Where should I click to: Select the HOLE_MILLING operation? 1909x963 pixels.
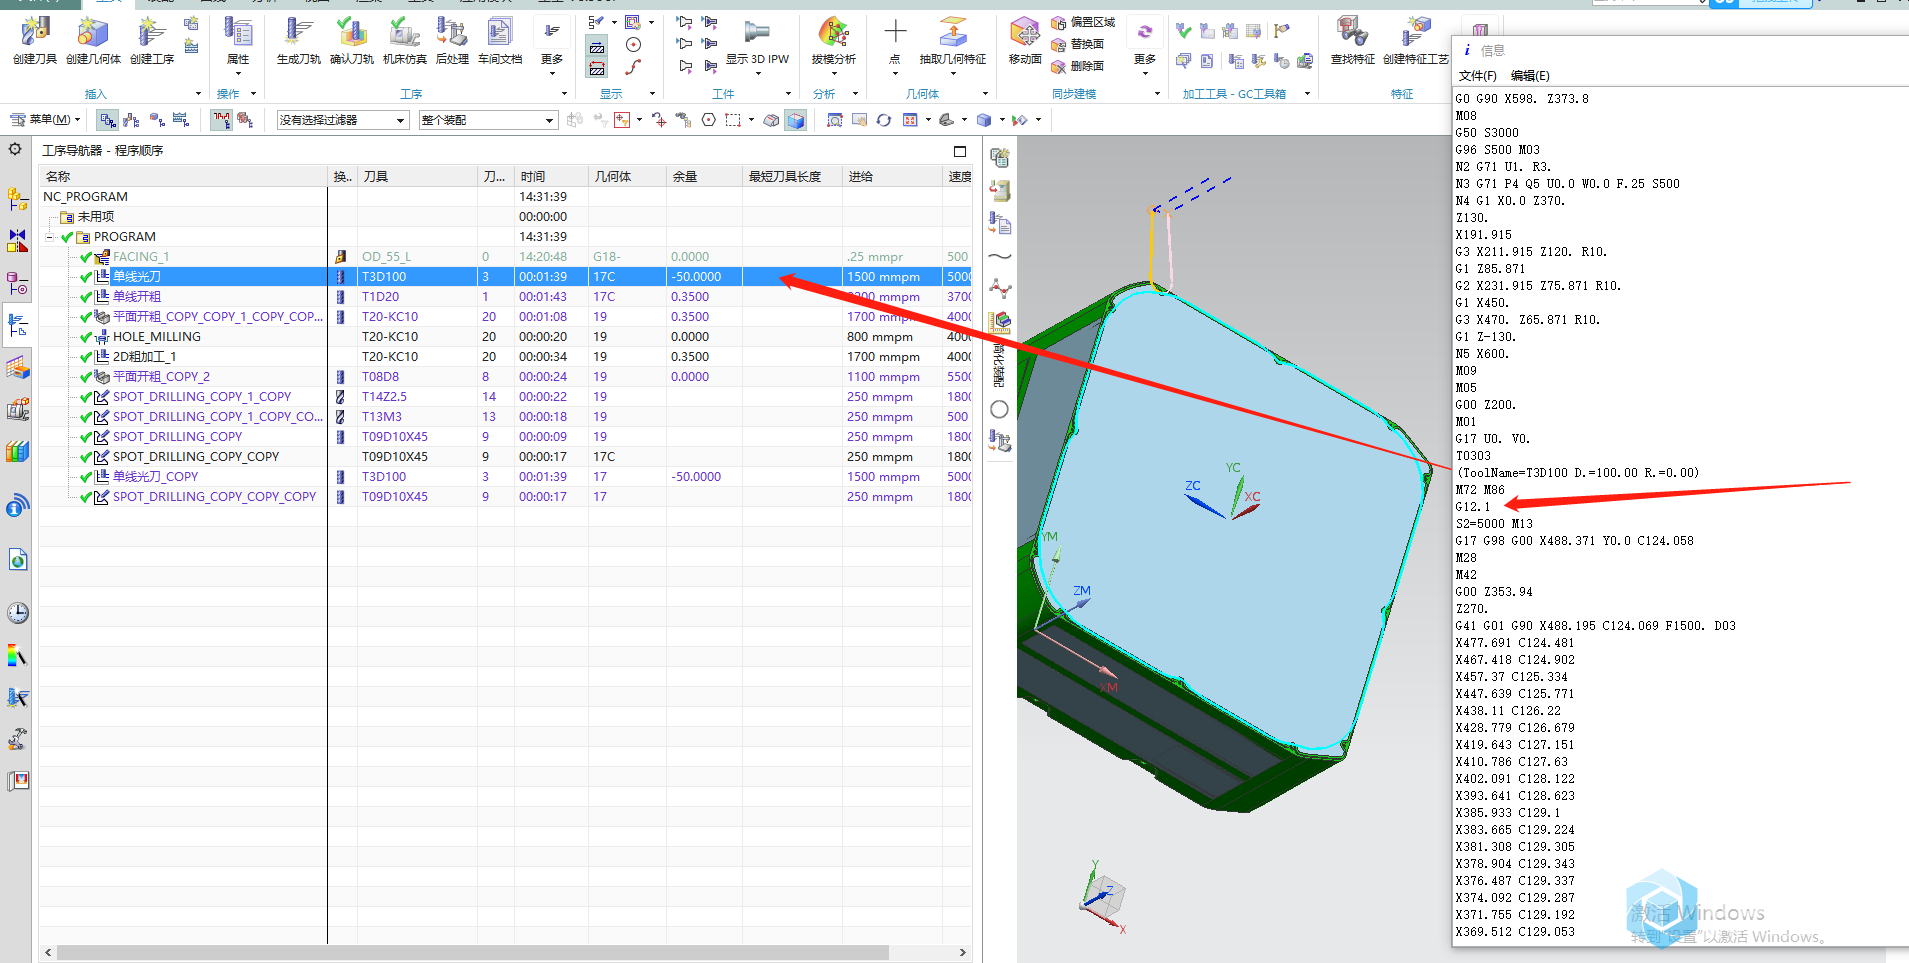156,337
